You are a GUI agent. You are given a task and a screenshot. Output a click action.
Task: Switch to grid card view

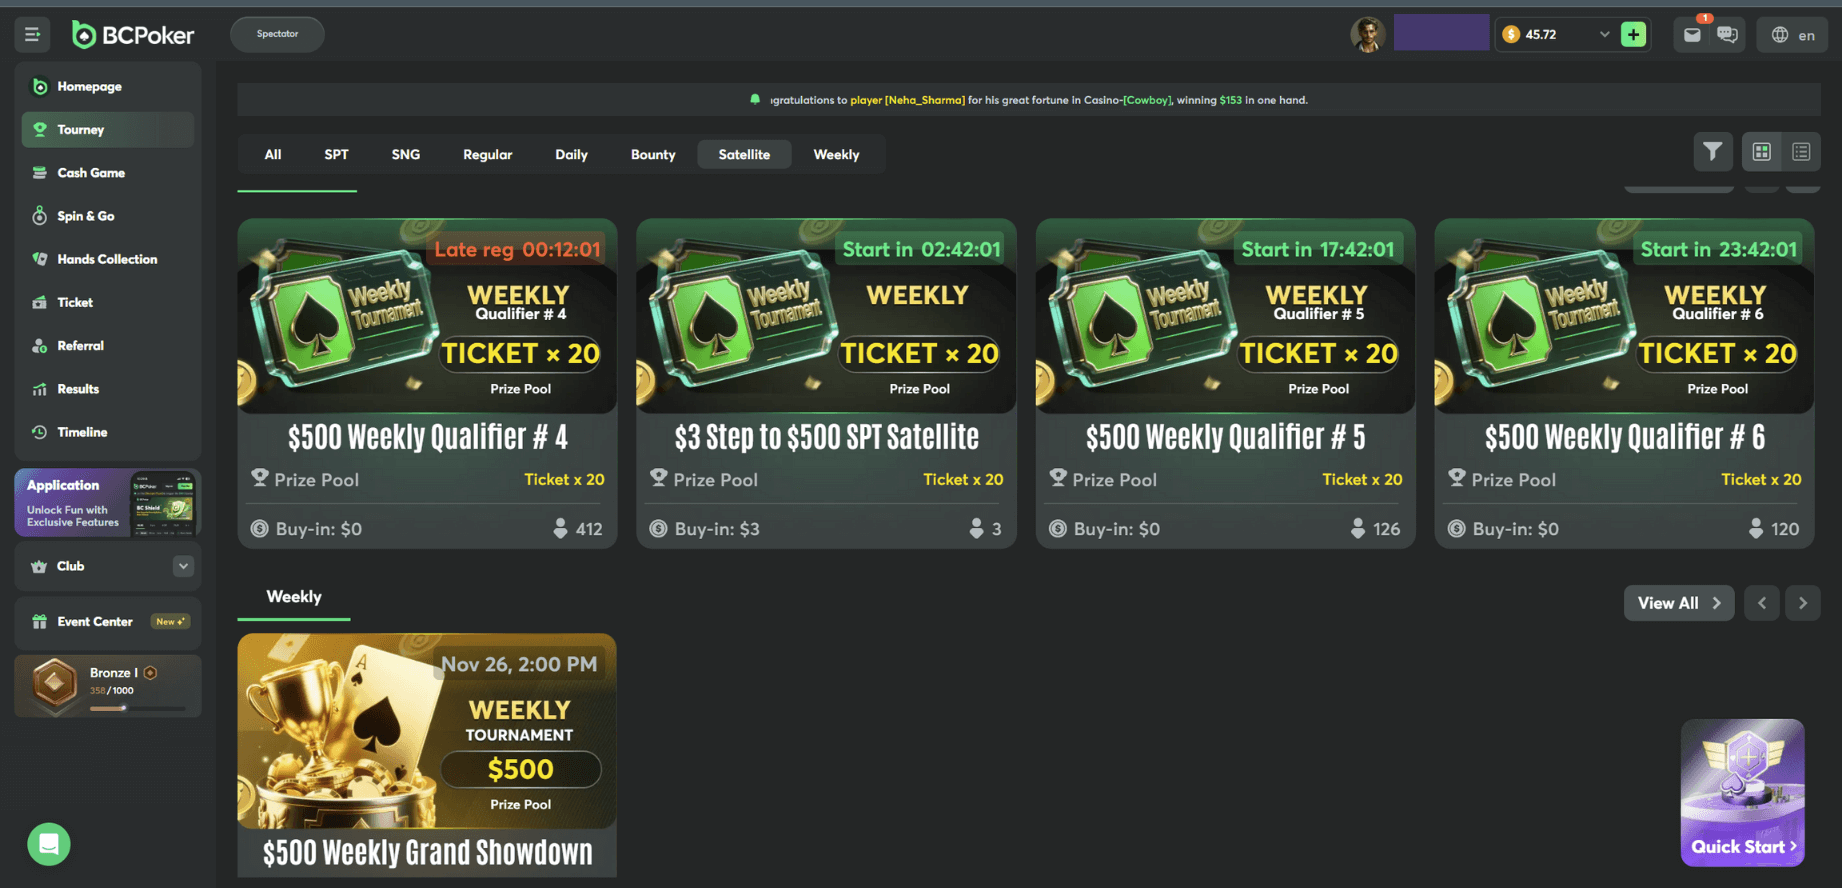coord(1762,152)
